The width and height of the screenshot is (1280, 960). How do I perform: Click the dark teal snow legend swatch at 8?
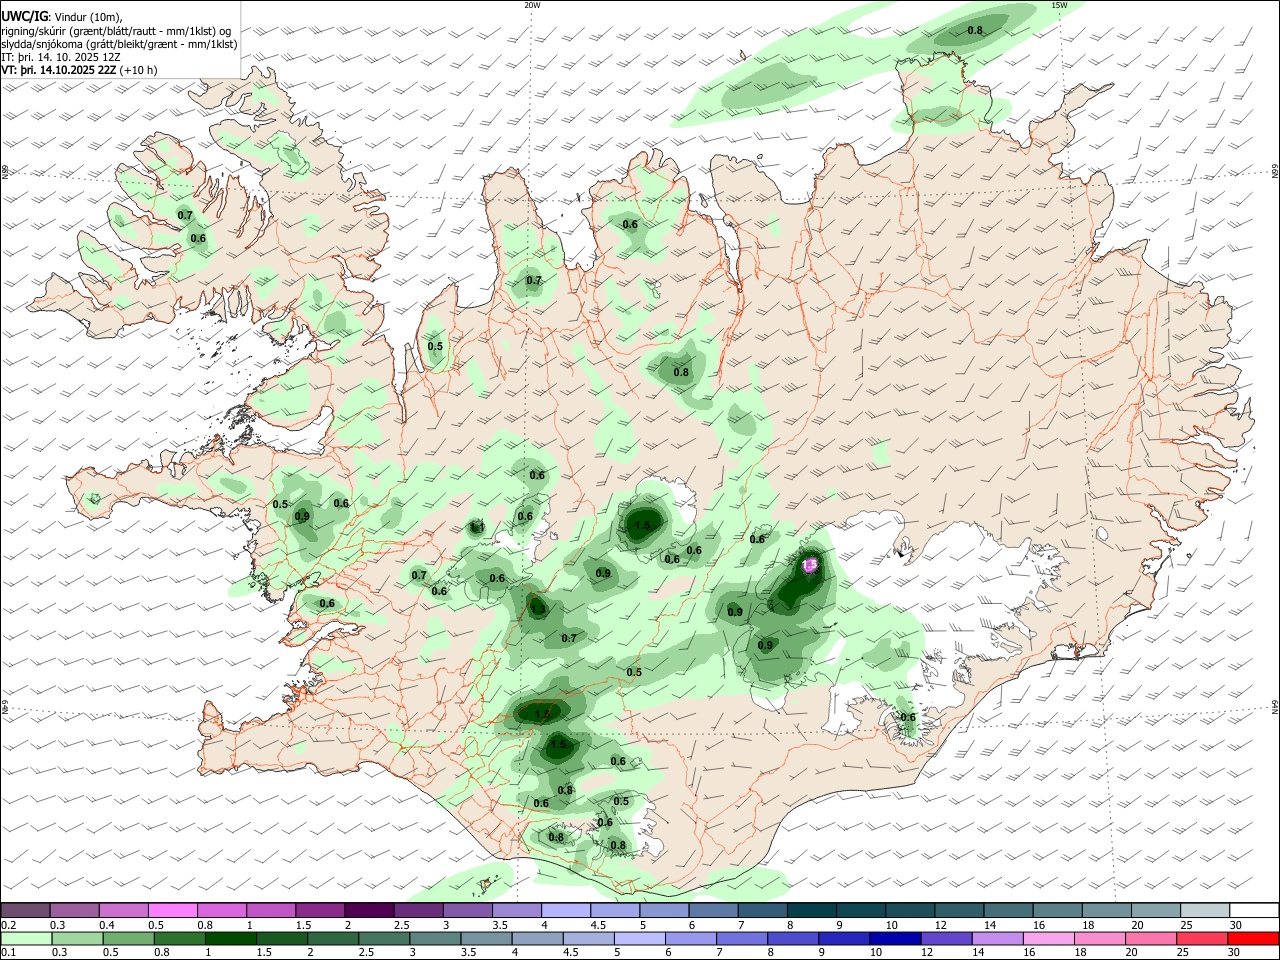[x=812, y=910]
